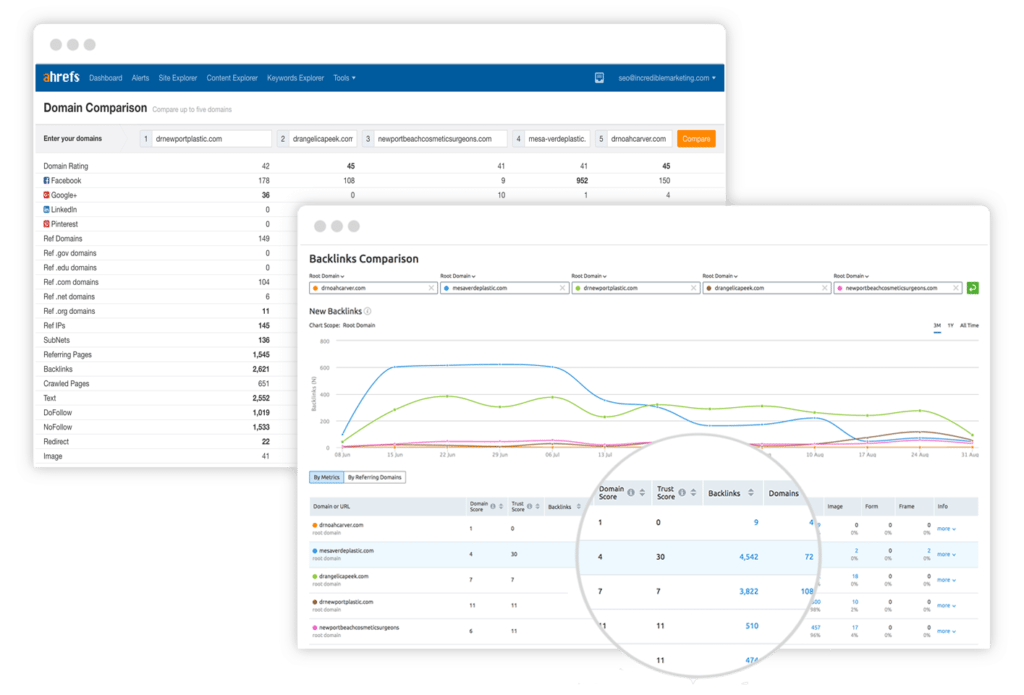
Task: Set chart range to 1Y
Action: click(951, 325)
